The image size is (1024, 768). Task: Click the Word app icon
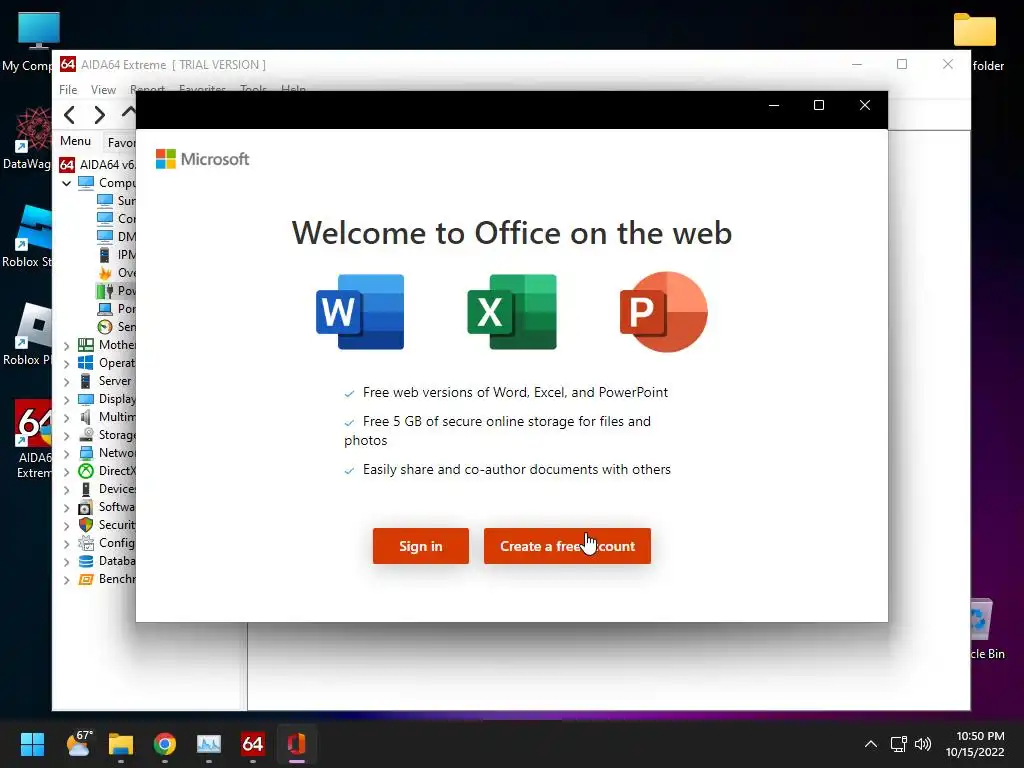click(x=360, y=312)
